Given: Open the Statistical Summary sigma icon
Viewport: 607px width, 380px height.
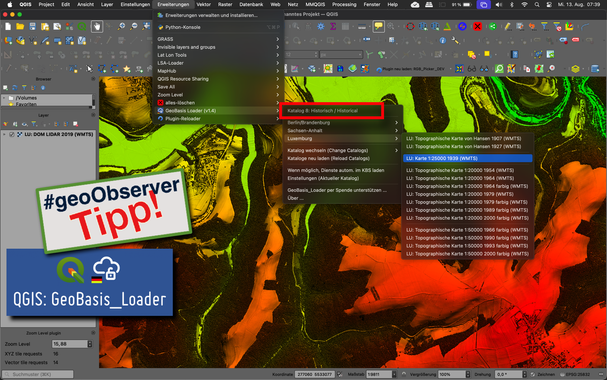Looking at the screenshot, I should 333,26.
